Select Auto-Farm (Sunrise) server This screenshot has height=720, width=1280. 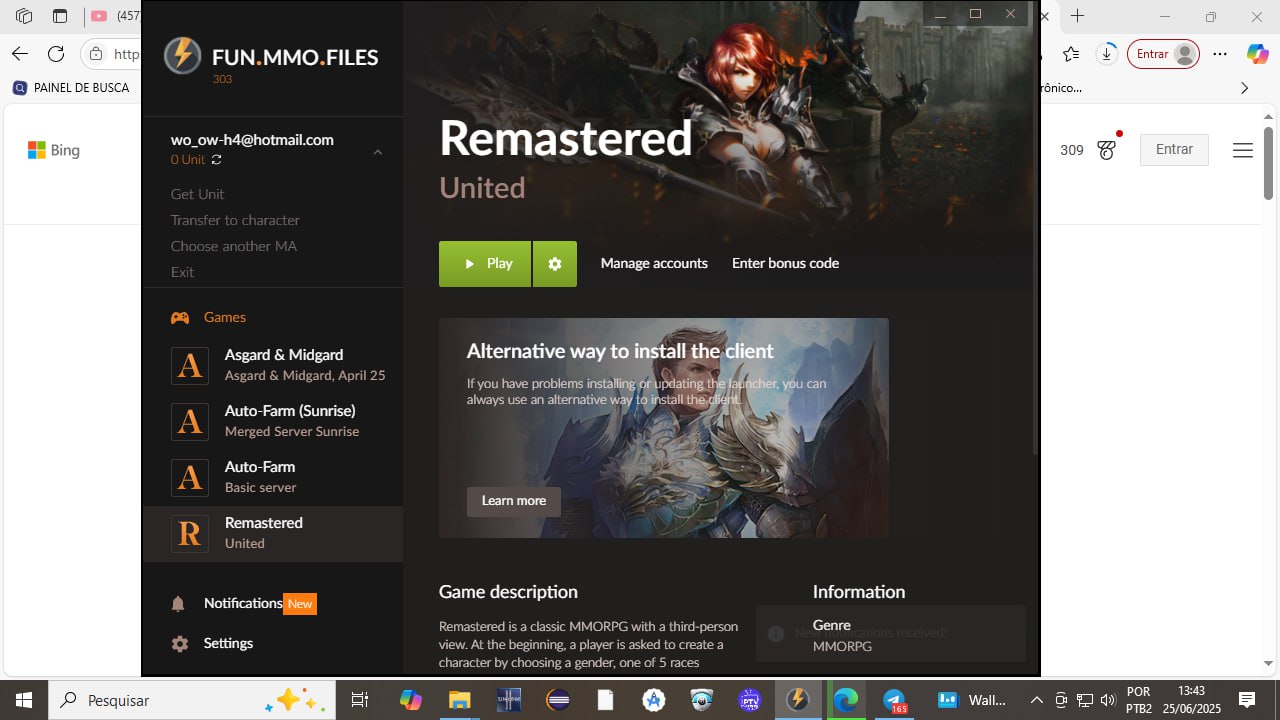(290, 421)
